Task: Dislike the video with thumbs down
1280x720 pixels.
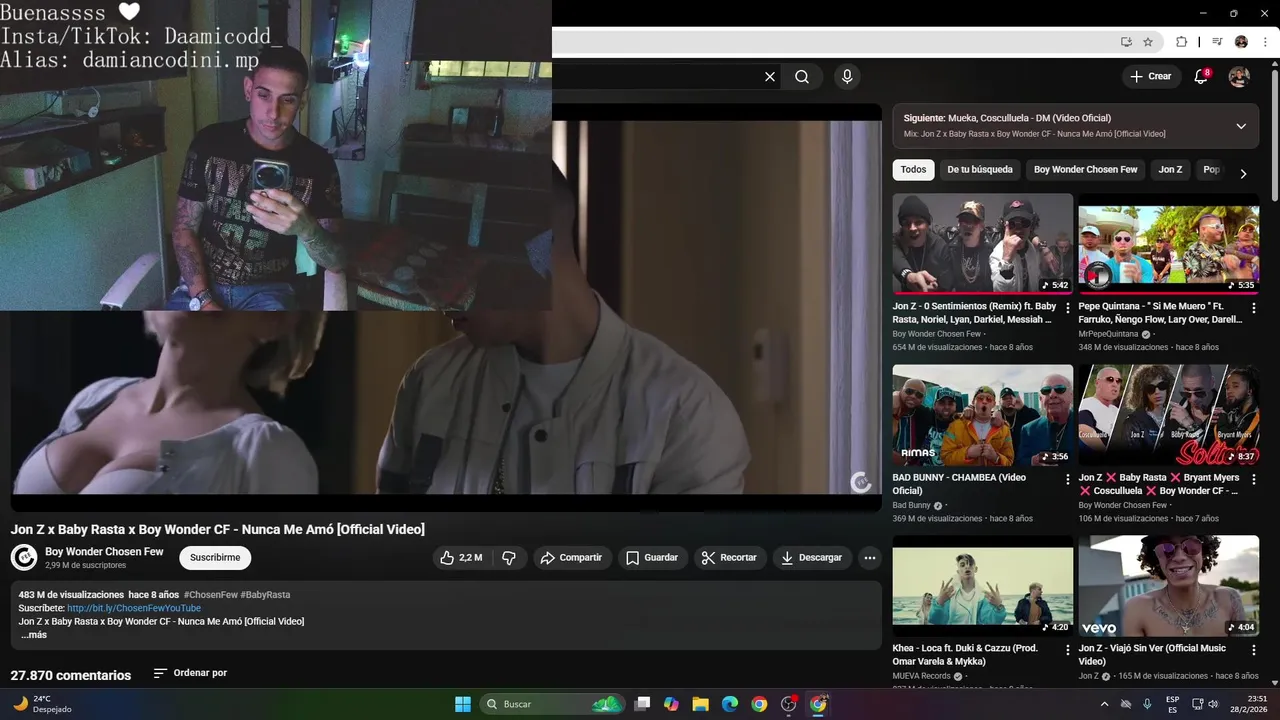Action: [509, 558]
